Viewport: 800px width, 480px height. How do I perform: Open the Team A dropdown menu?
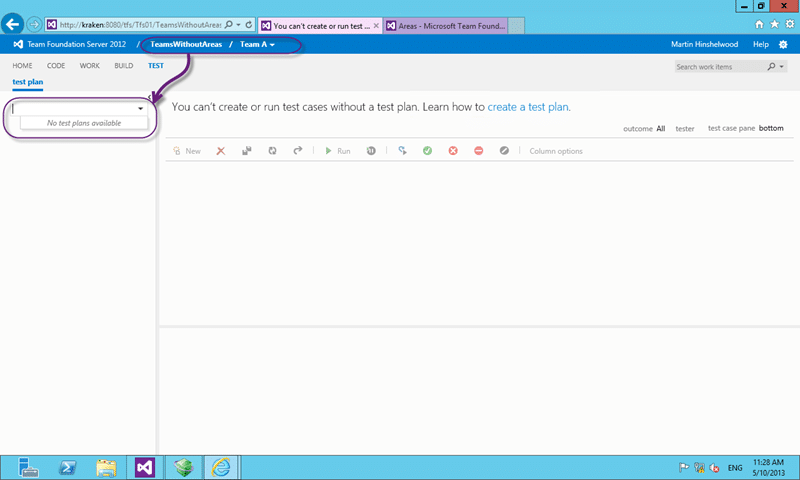tap(258, 44)
